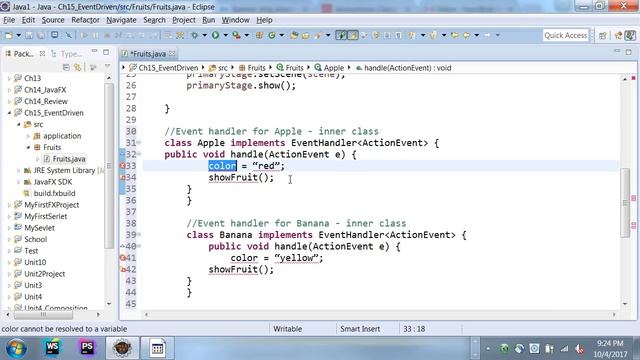This screenshot has height=360, width=640.
Task: Open the Run configurations dropdown arrow
Action: click(x=225, y=36)
